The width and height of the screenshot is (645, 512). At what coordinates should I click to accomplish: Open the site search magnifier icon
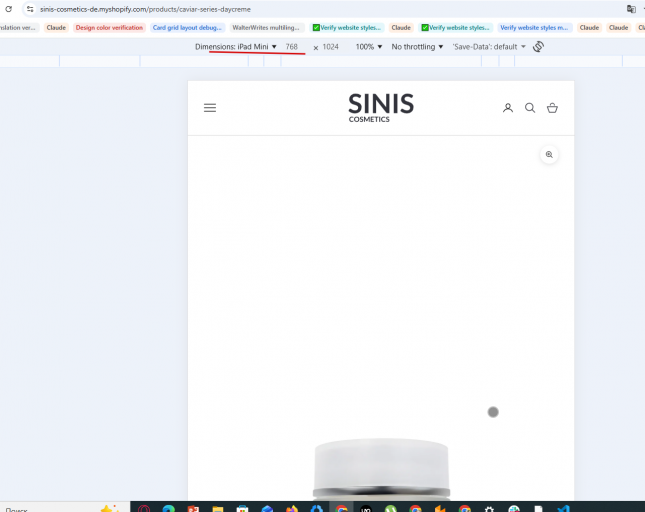[x=530, y=108]
